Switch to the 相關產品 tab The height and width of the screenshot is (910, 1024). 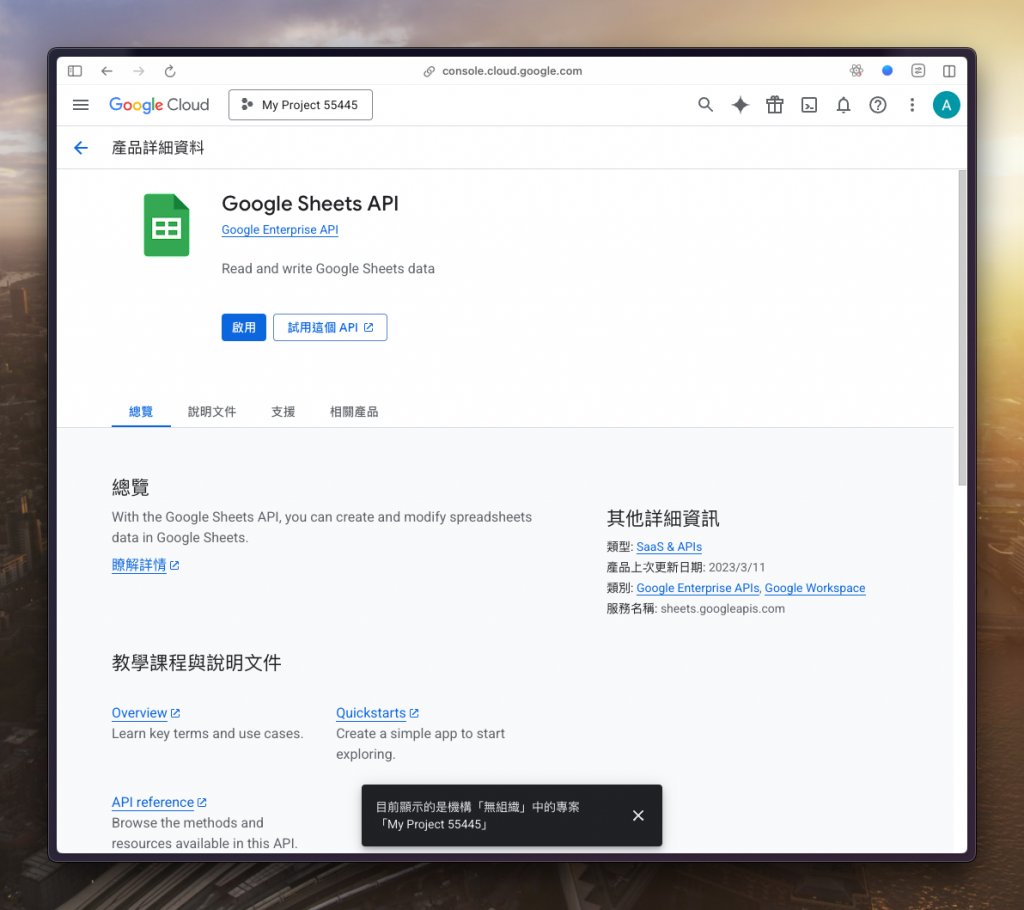pos(354,412)
